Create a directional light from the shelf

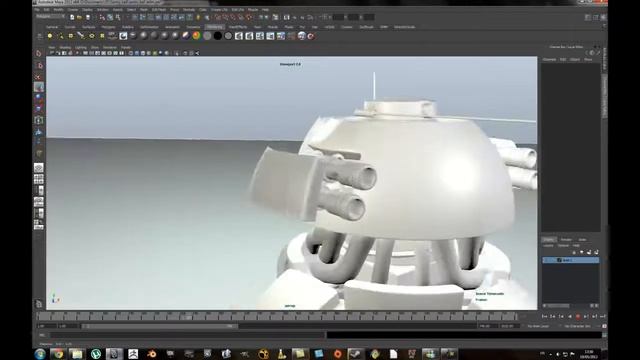60,36
